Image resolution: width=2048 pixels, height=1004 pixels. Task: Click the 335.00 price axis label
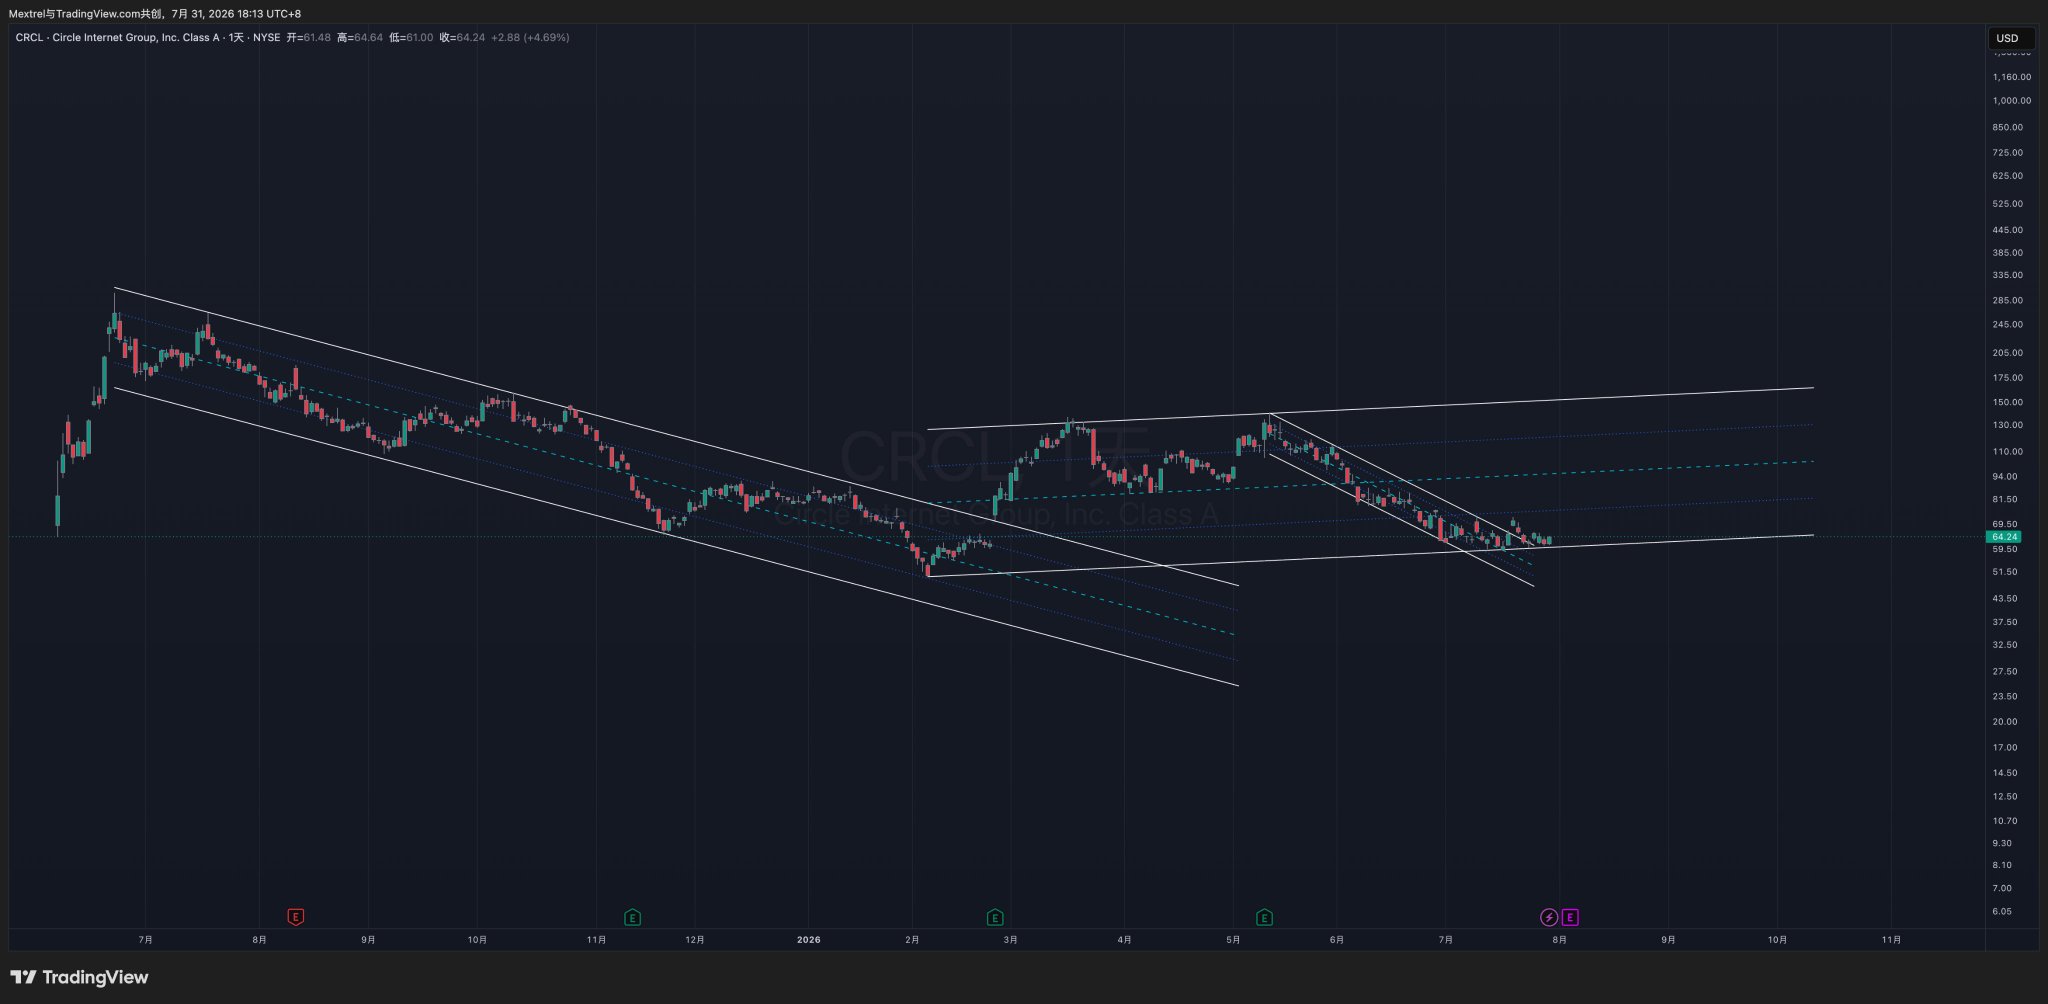(2008, 275)
